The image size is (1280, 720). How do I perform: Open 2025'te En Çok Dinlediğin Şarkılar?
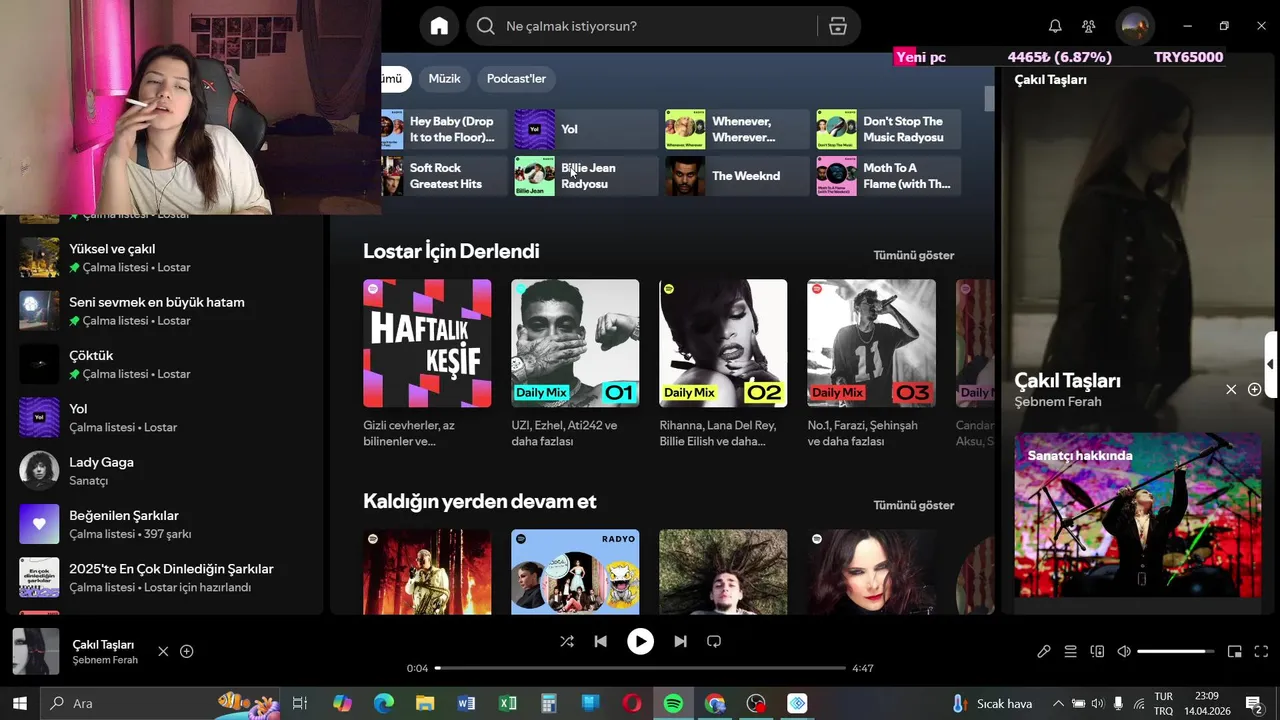(165, 577)
